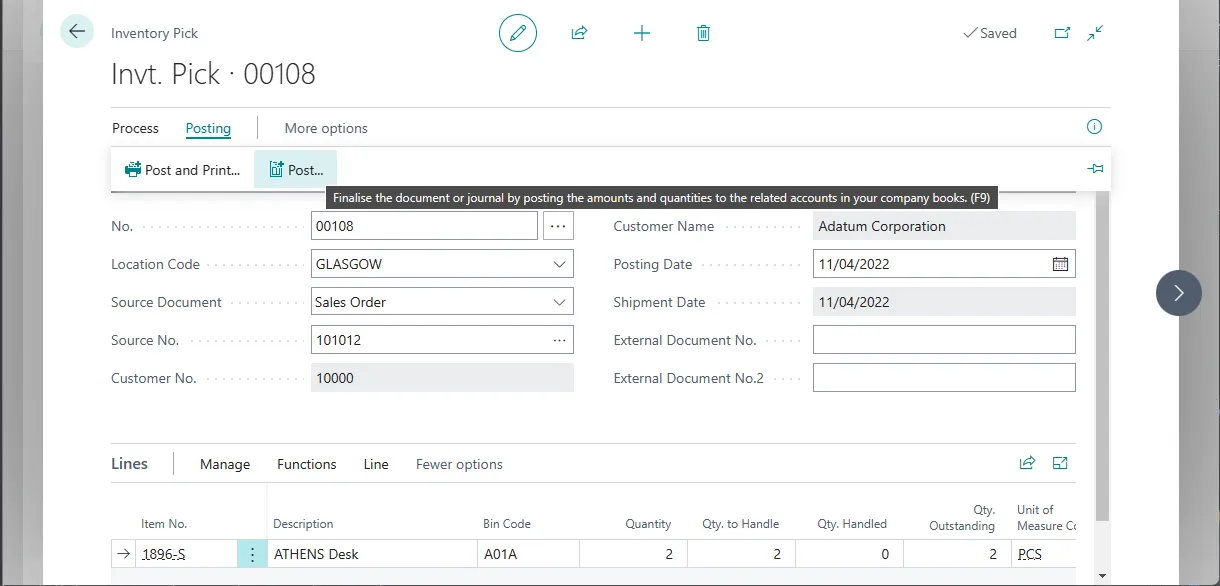This screenshot has height=586, width=1220.
Task: Expand Lines section to full view
Action: 1060,463
